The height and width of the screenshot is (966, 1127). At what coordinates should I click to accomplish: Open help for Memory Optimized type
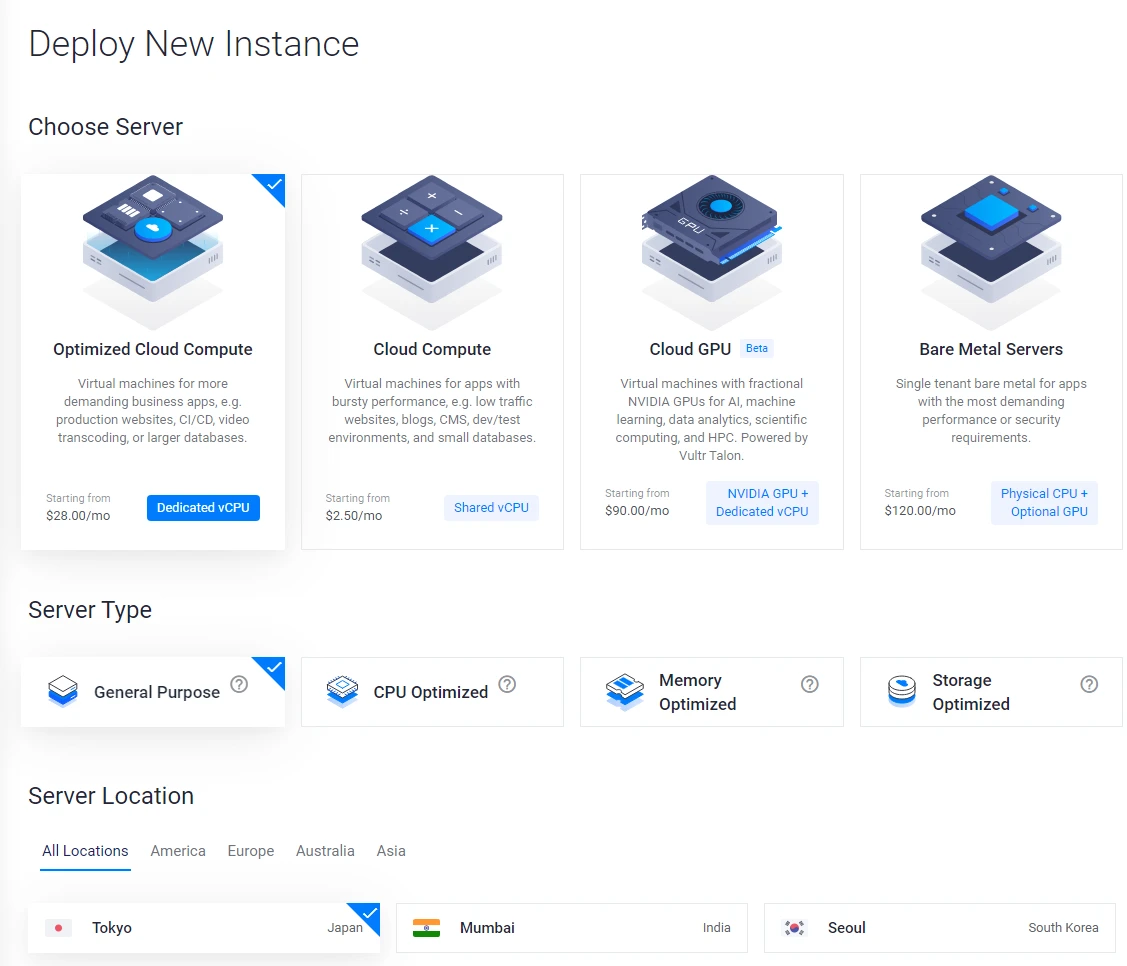pyautogui.click(x=810, y=684)
